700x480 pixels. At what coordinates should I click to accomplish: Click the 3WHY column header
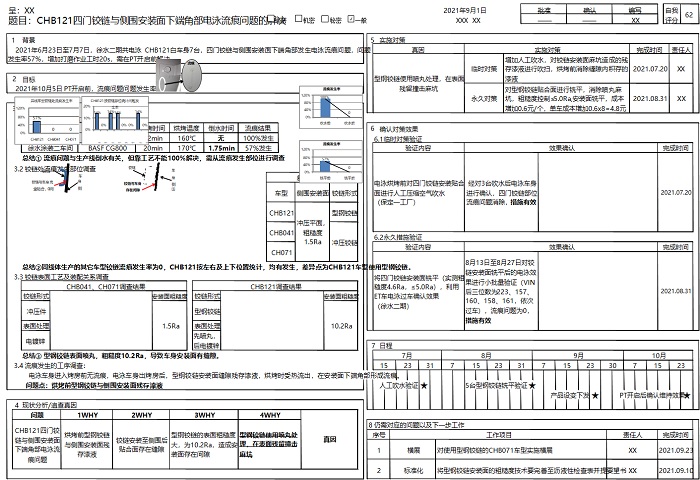pyautogui.click(x=204, y=415)
